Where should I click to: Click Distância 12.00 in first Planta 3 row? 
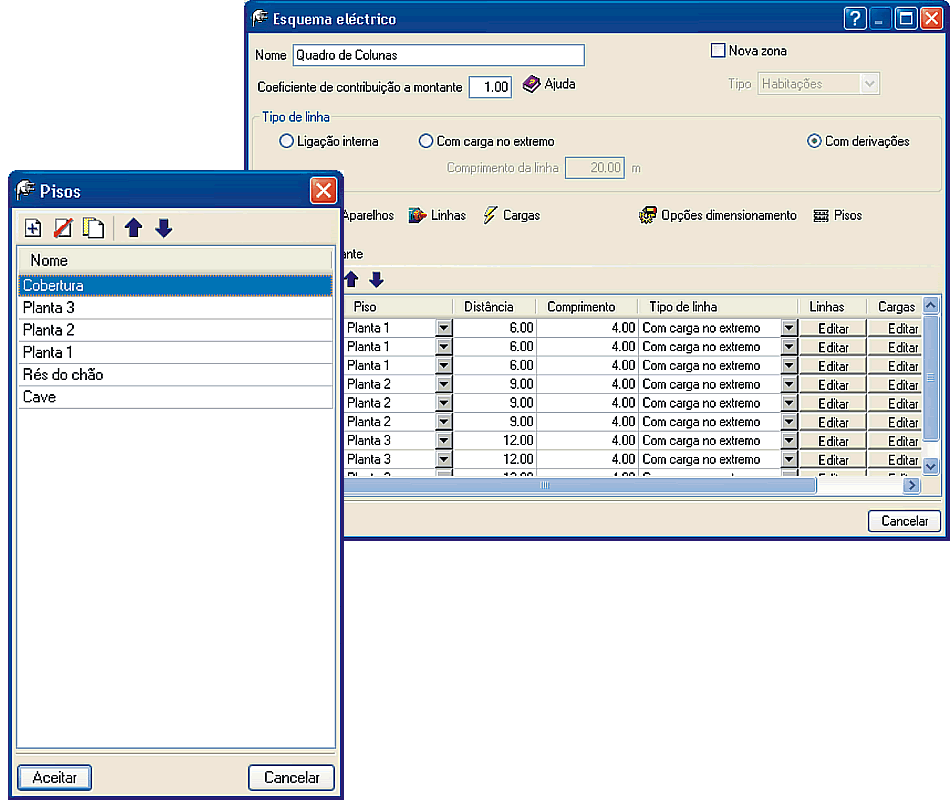click(494, 441)
